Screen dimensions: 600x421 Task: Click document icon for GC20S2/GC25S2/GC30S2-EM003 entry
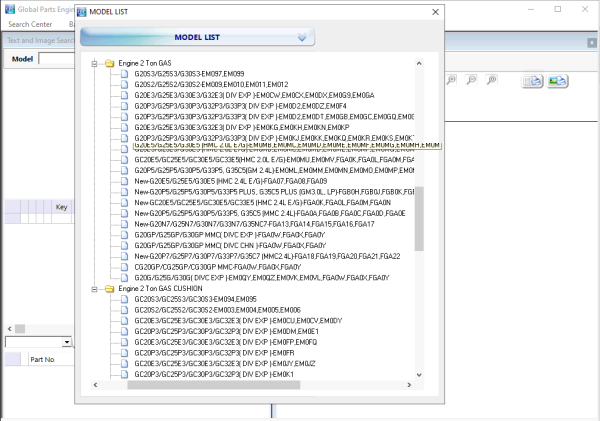(124, 309)
